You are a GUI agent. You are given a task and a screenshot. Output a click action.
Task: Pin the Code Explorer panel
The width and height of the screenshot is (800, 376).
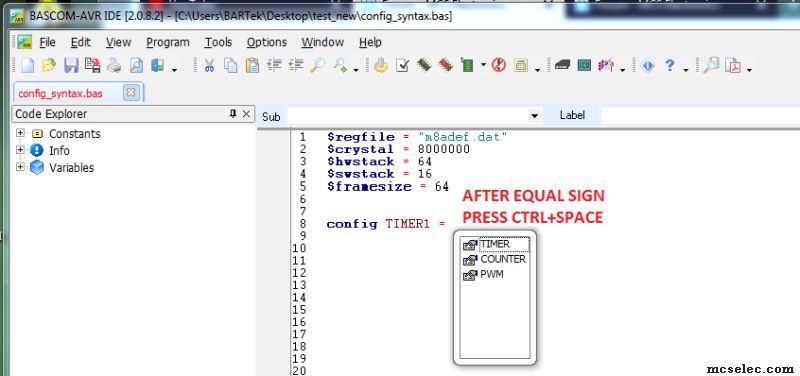click(233, 114)
